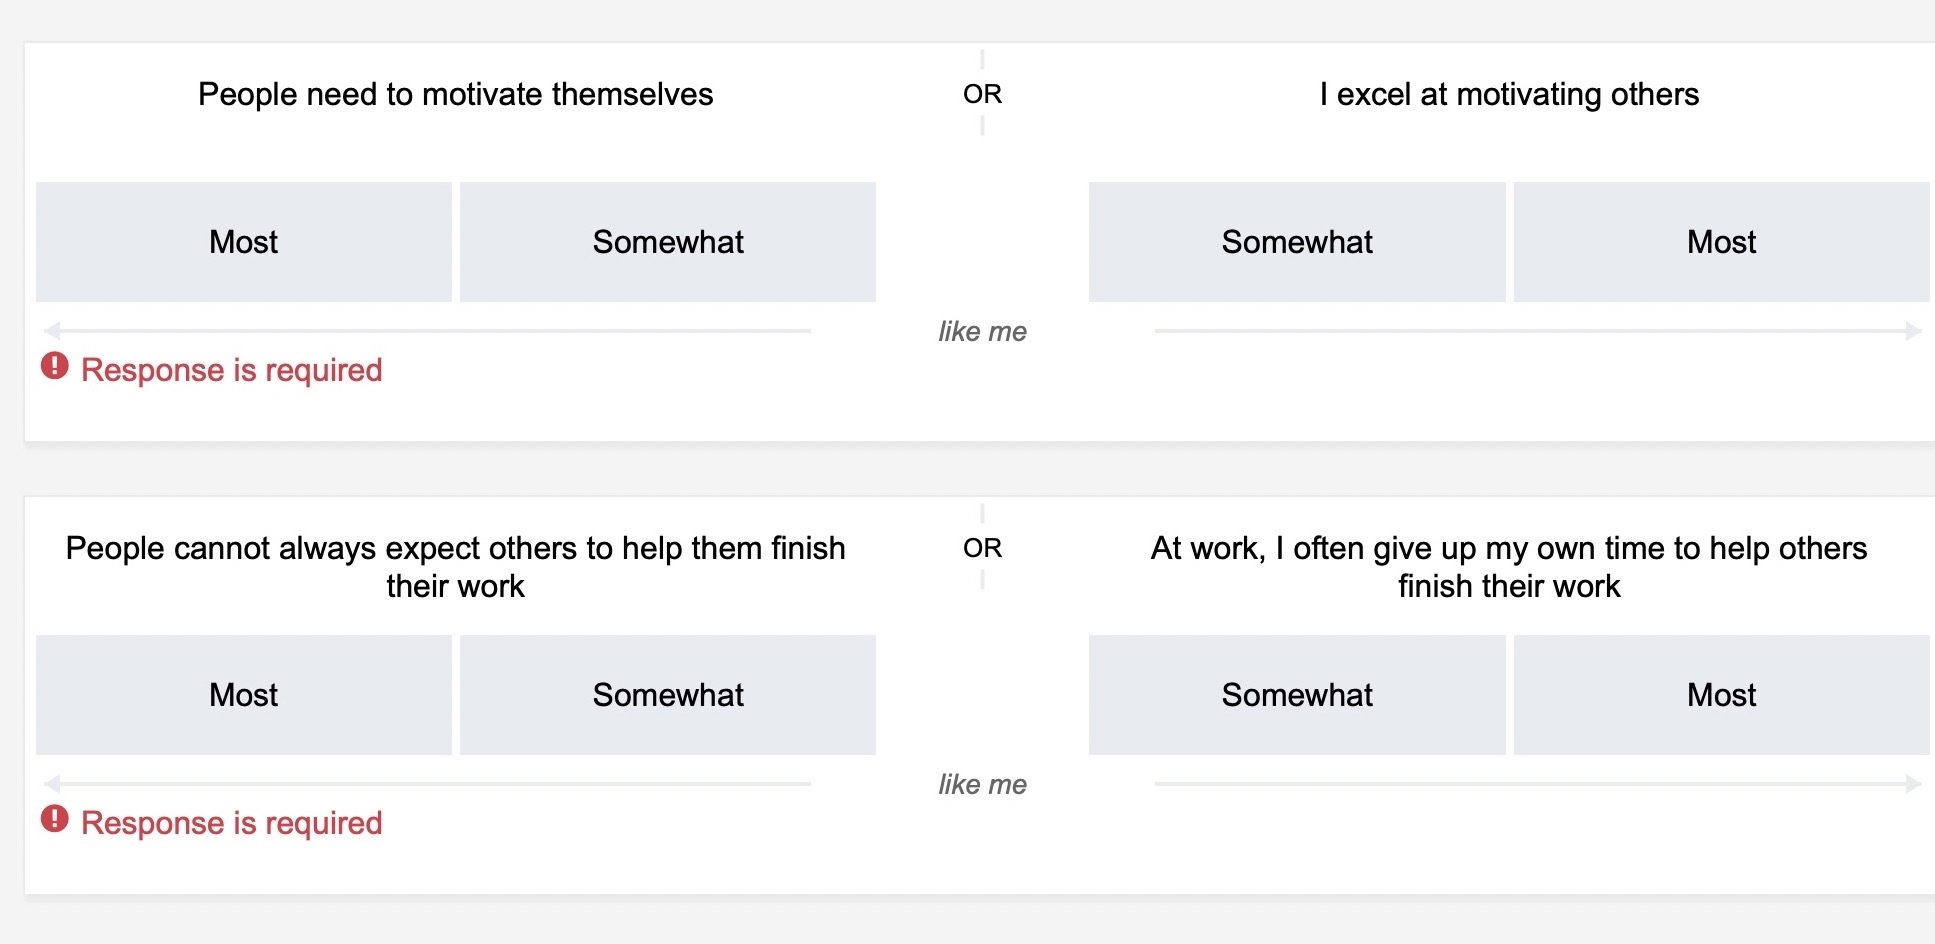
Task: Click the red error icon in the help-others question
Action: tap(55, 820)
